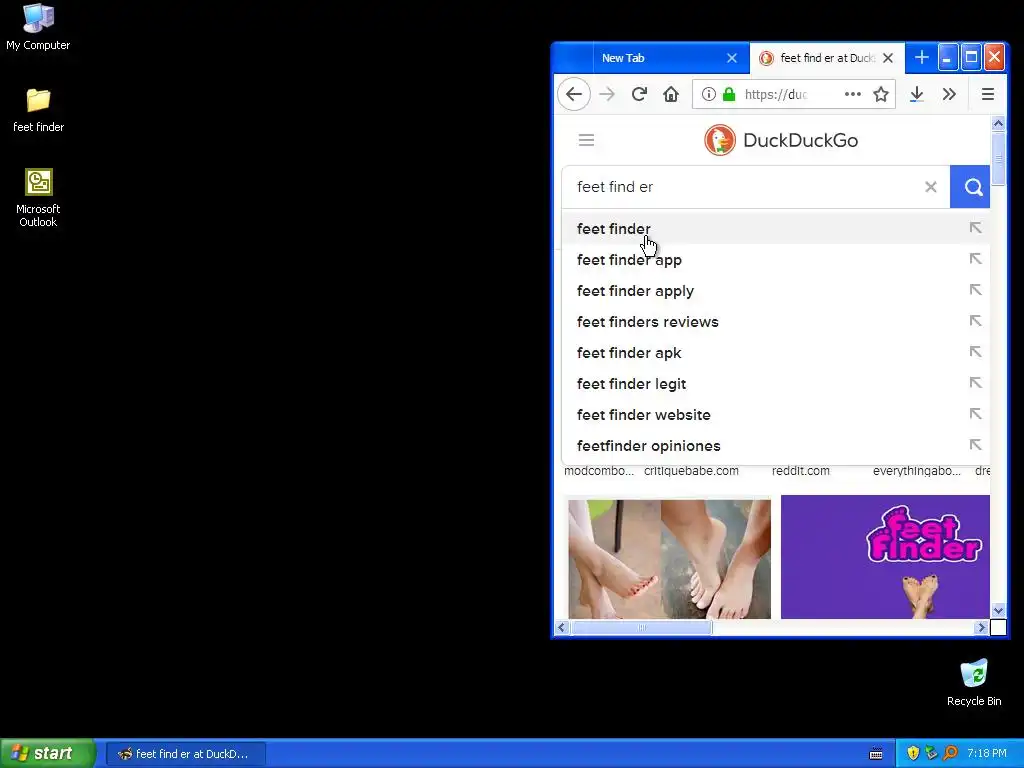Fill search with "feetfinder opiniones" arrow
The height and width of the screenshot is (768, 1024).
pos(975,445)
